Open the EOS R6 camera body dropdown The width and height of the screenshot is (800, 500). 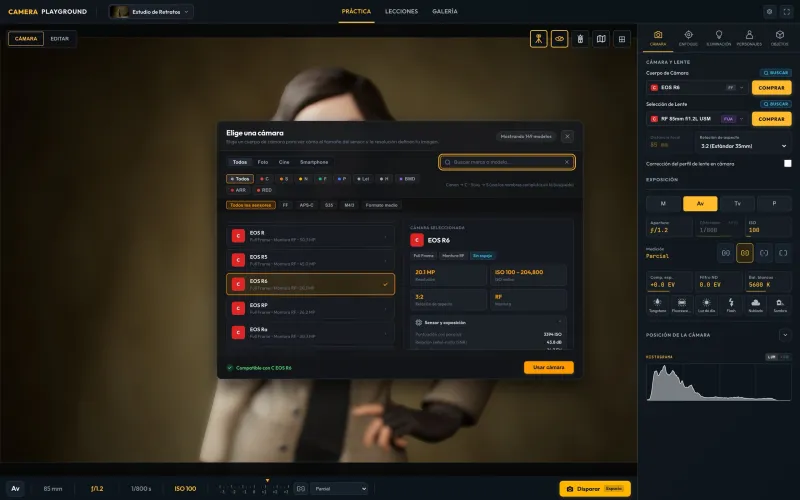(697, 88)
